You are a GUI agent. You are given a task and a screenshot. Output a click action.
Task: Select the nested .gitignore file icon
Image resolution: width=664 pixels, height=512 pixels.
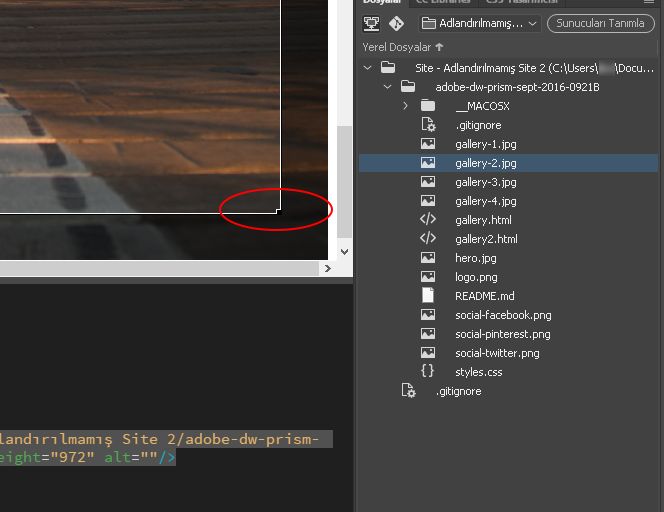[x=428, y=125]
